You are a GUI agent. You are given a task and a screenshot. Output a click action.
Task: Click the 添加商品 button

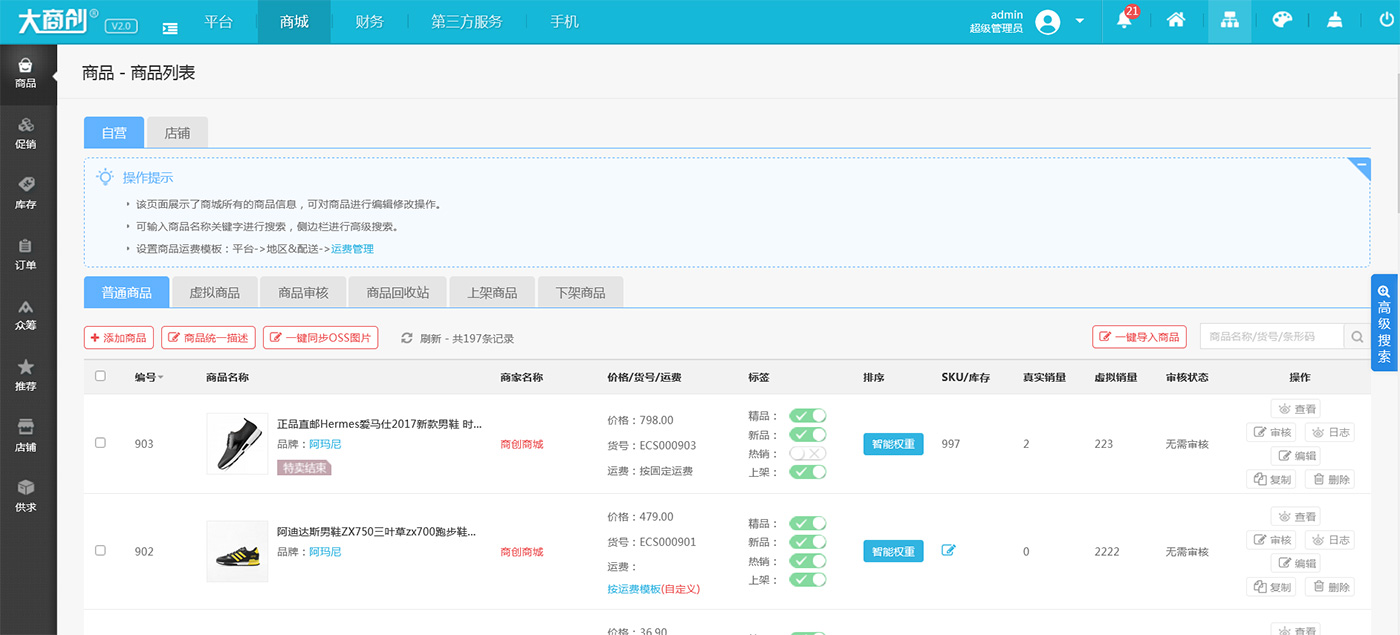[118, 337]
